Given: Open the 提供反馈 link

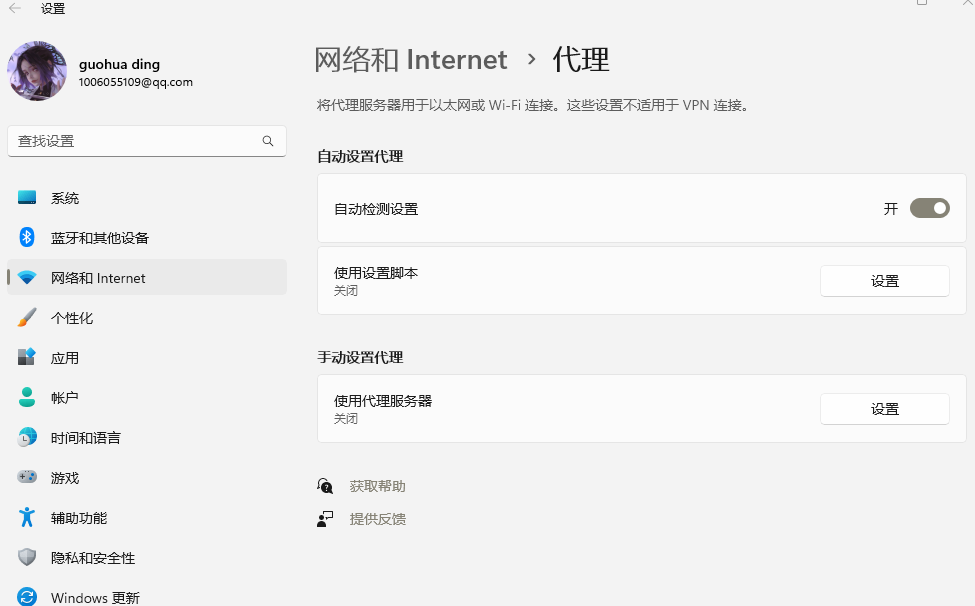Looking at the screenshot, I should coord(377,519).
